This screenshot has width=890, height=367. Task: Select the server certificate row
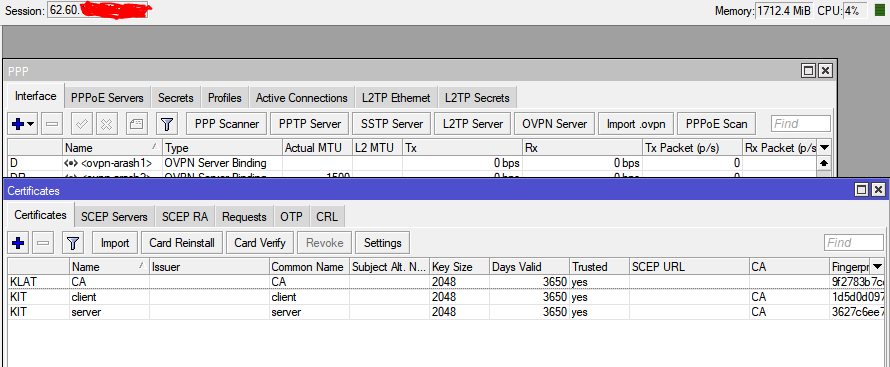click(x=446, y=312)
